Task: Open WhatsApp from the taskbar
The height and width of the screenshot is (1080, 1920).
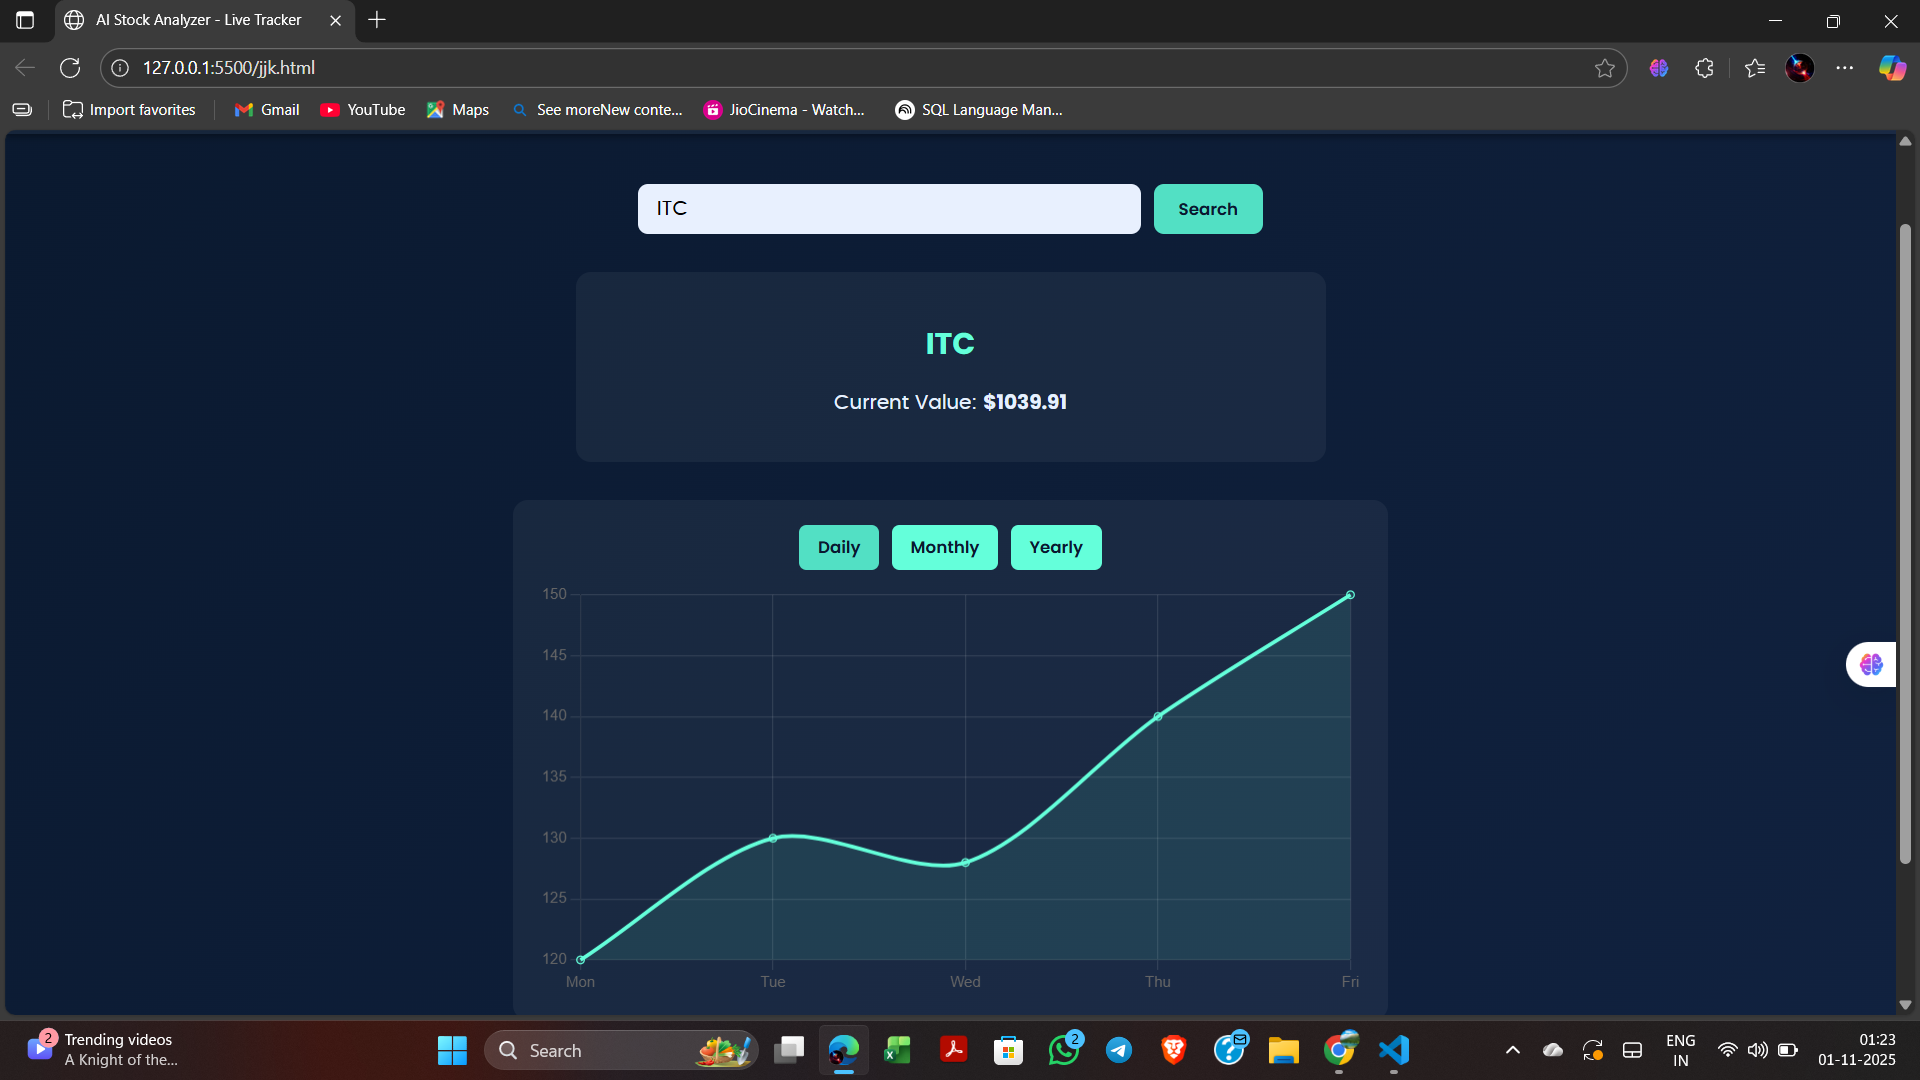Action: coord(1064,1050)
